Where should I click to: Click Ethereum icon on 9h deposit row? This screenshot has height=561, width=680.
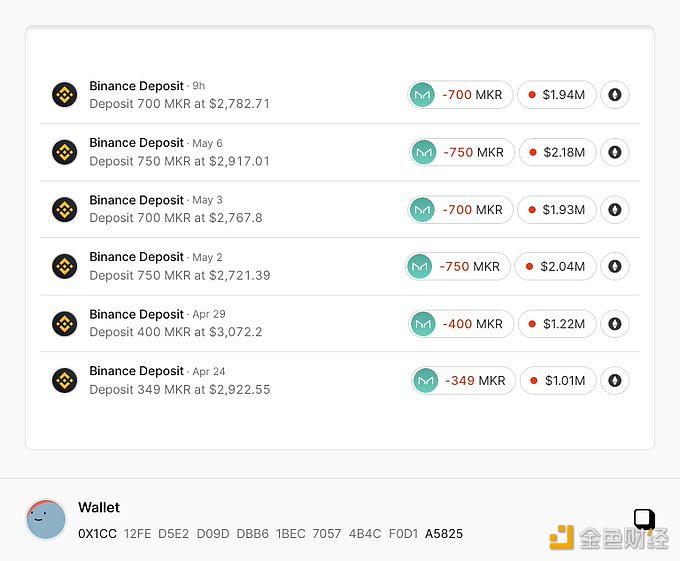click(615, 95)
